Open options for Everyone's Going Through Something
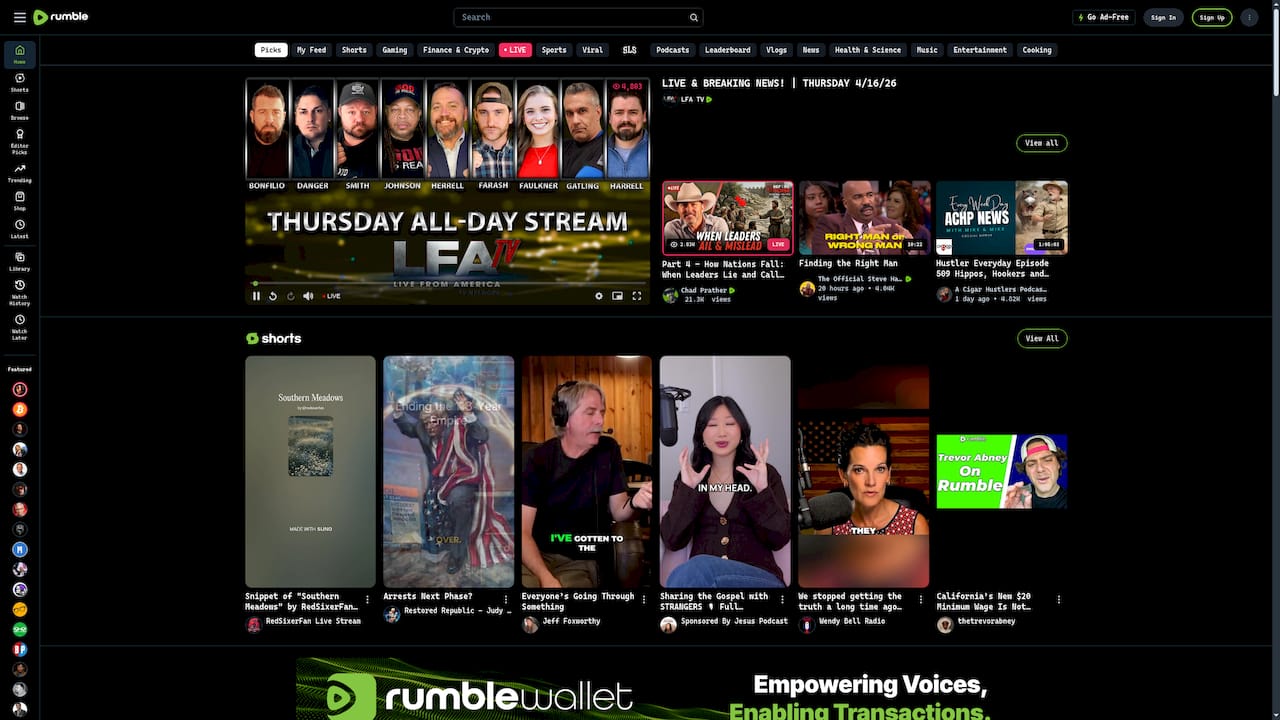Viewport: 1280px width, 720px height. (643, 600)
